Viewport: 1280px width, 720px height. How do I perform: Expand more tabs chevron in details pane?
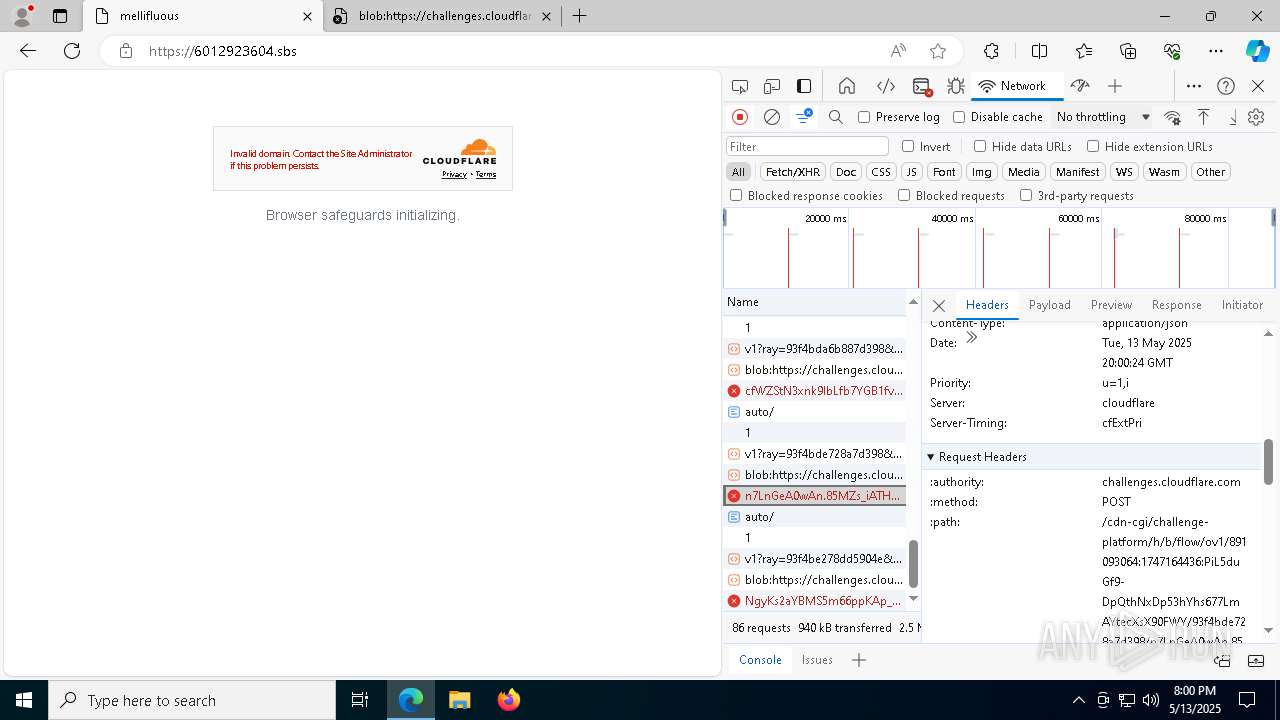point(971,338)
